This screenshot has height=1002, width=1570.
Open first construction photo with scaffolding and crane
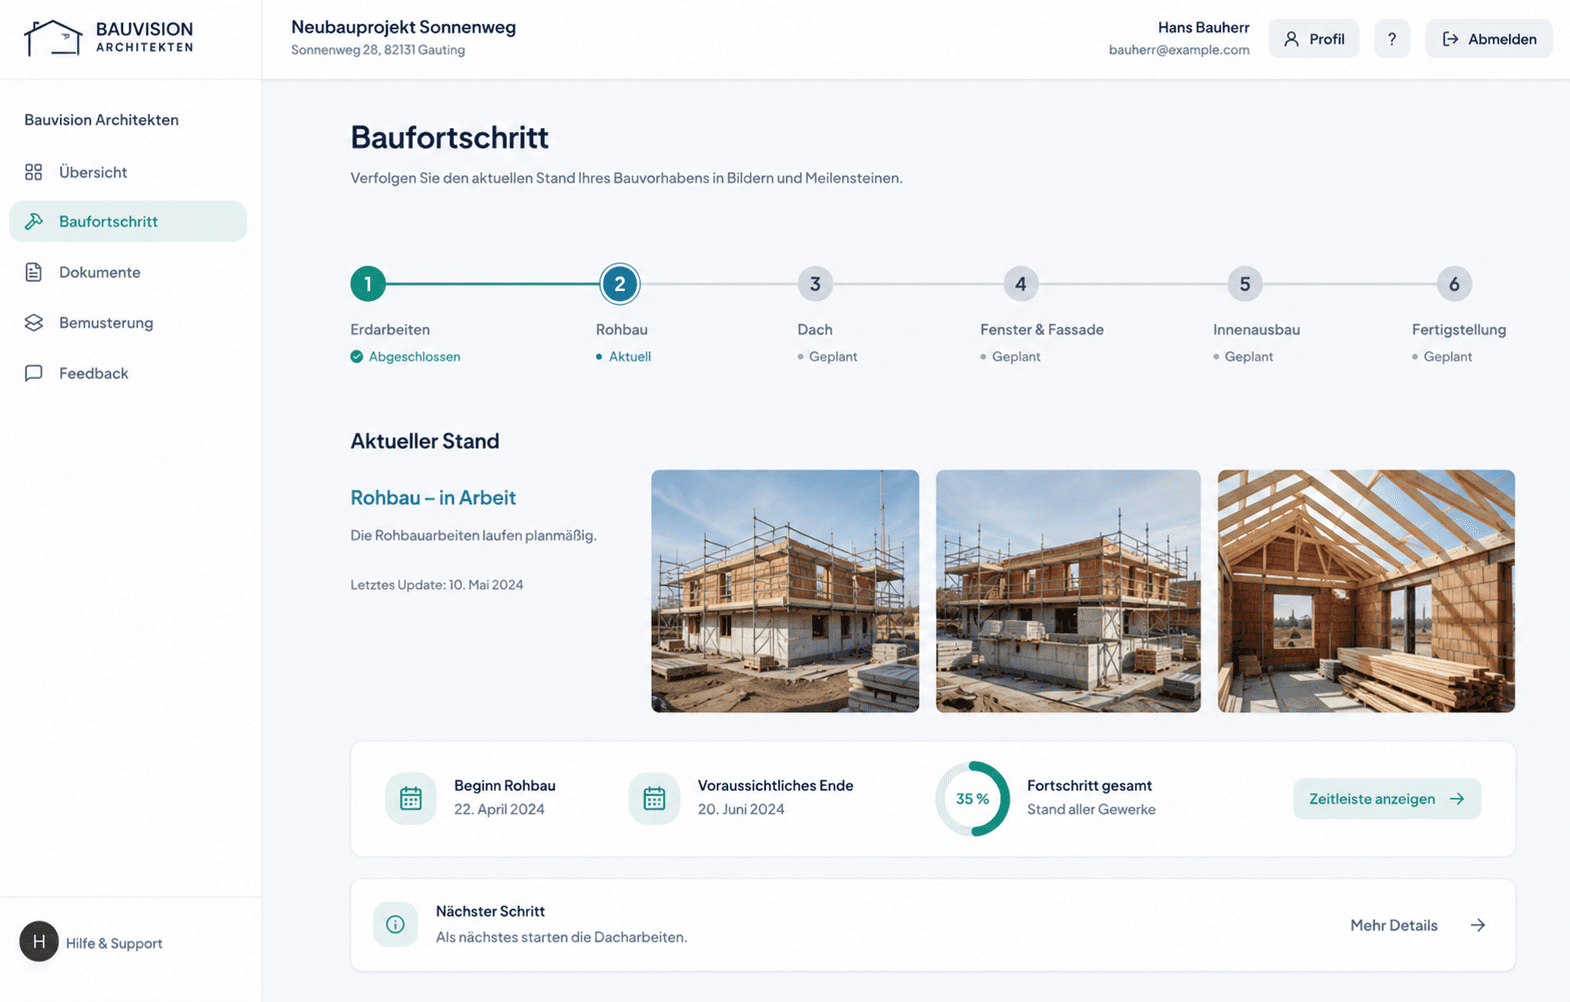click(x=785, y=591)
